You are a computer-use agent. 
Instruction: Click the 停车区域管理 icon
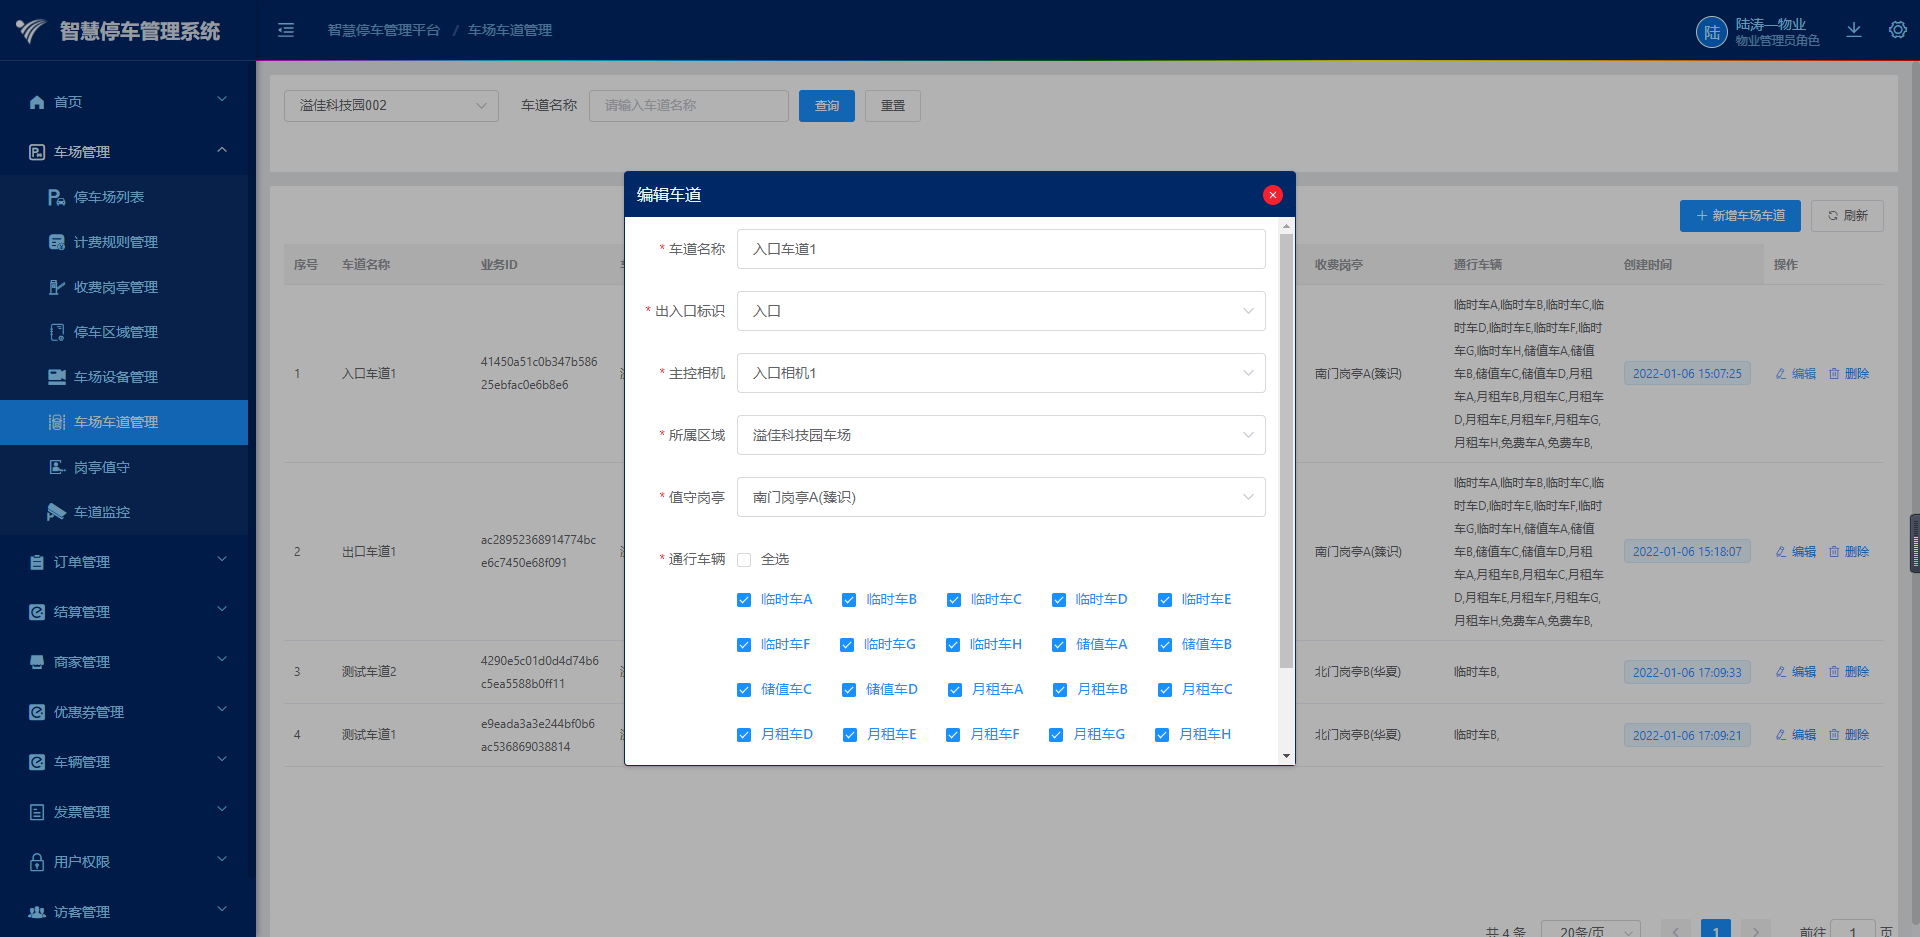tap(57, 332)
